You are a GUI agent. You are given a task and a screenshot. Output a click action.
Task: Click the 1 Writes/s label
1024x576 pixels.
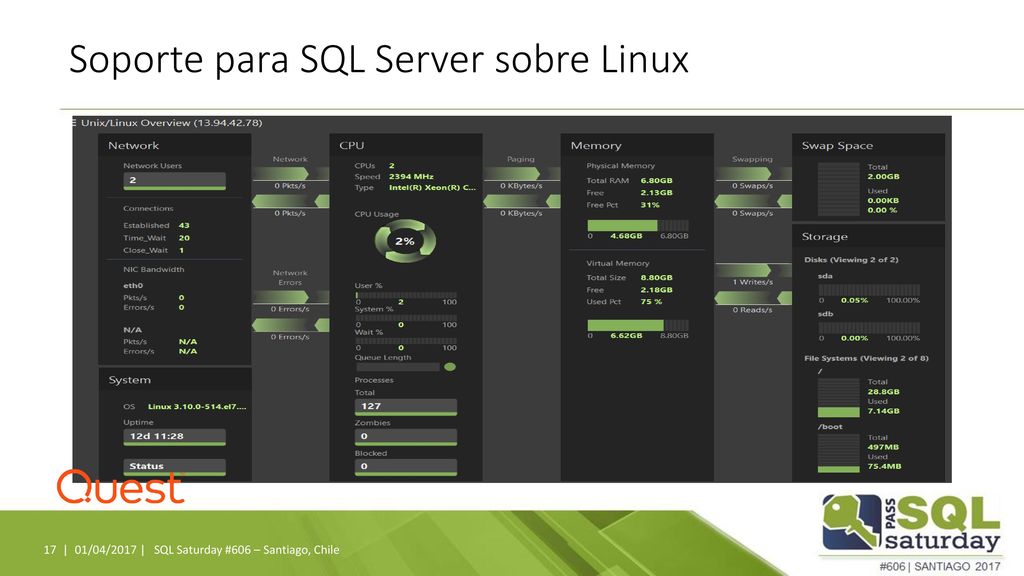(753, 282)
